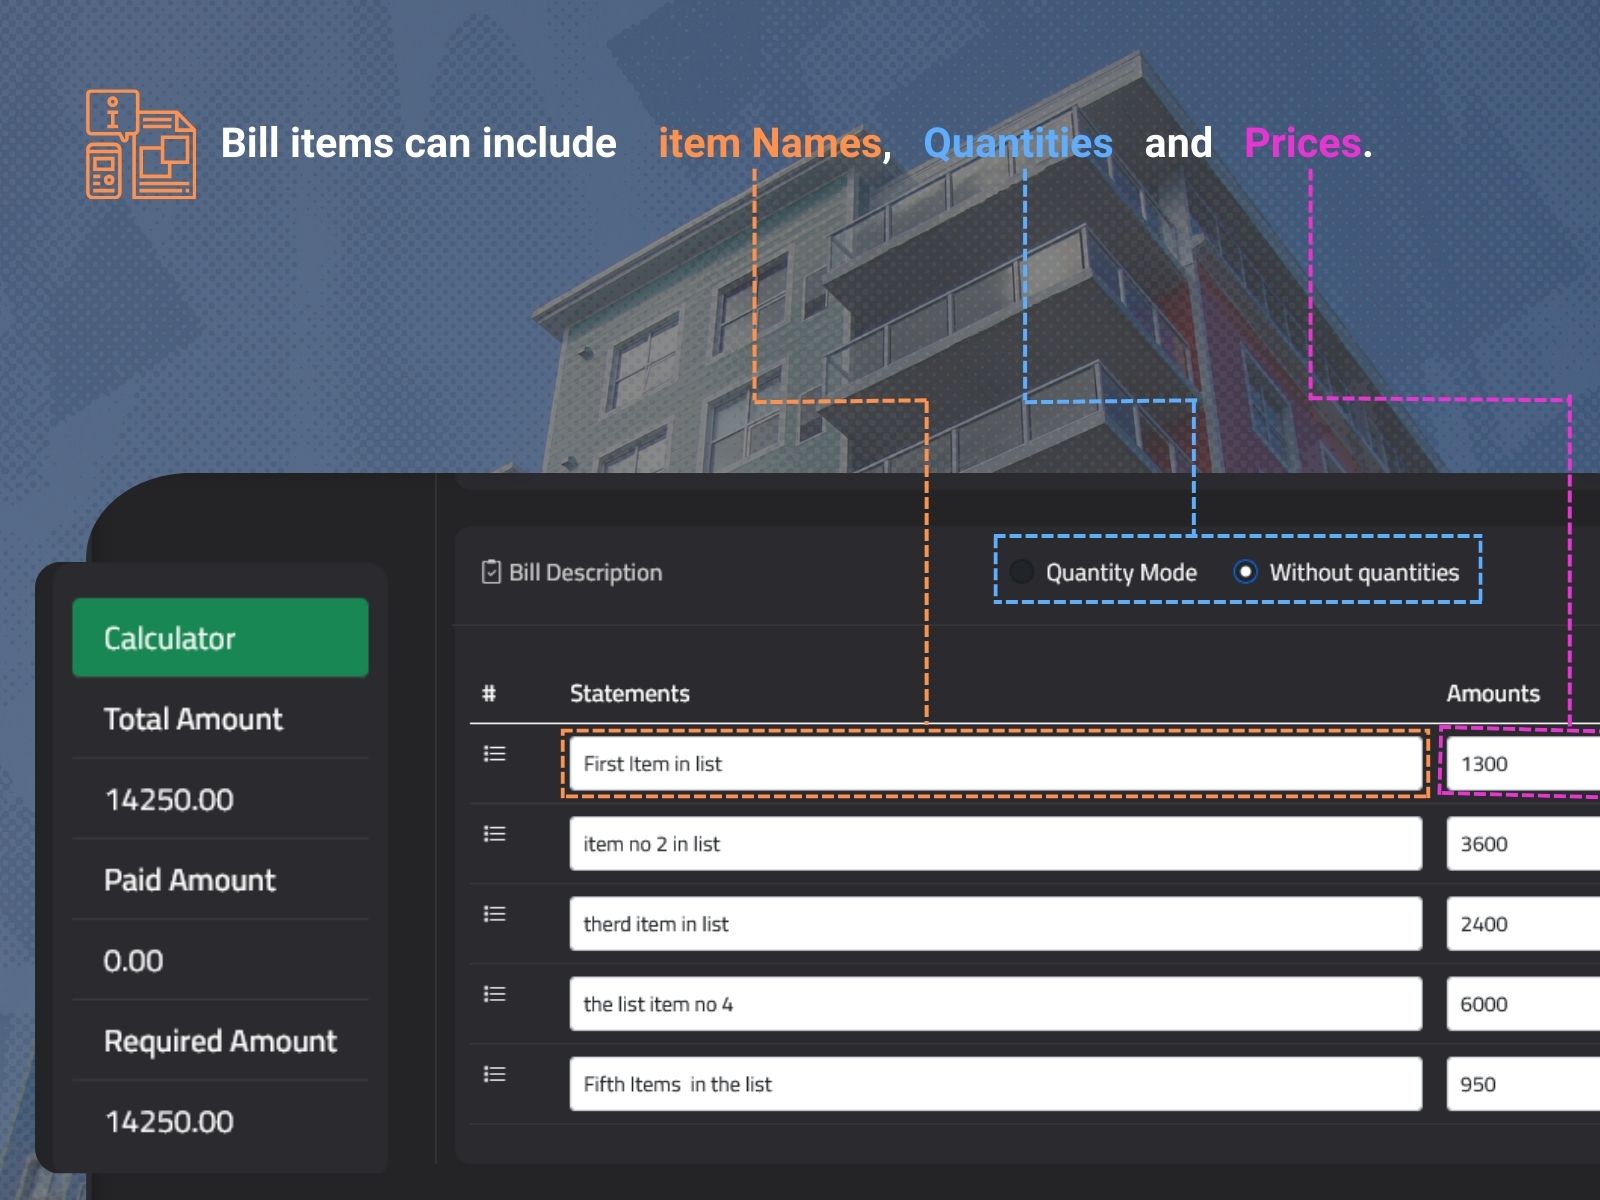The image size is (1600, 1200).
Task: Focus the 'therd item in list' statement field
Action: tap(995, 924)
